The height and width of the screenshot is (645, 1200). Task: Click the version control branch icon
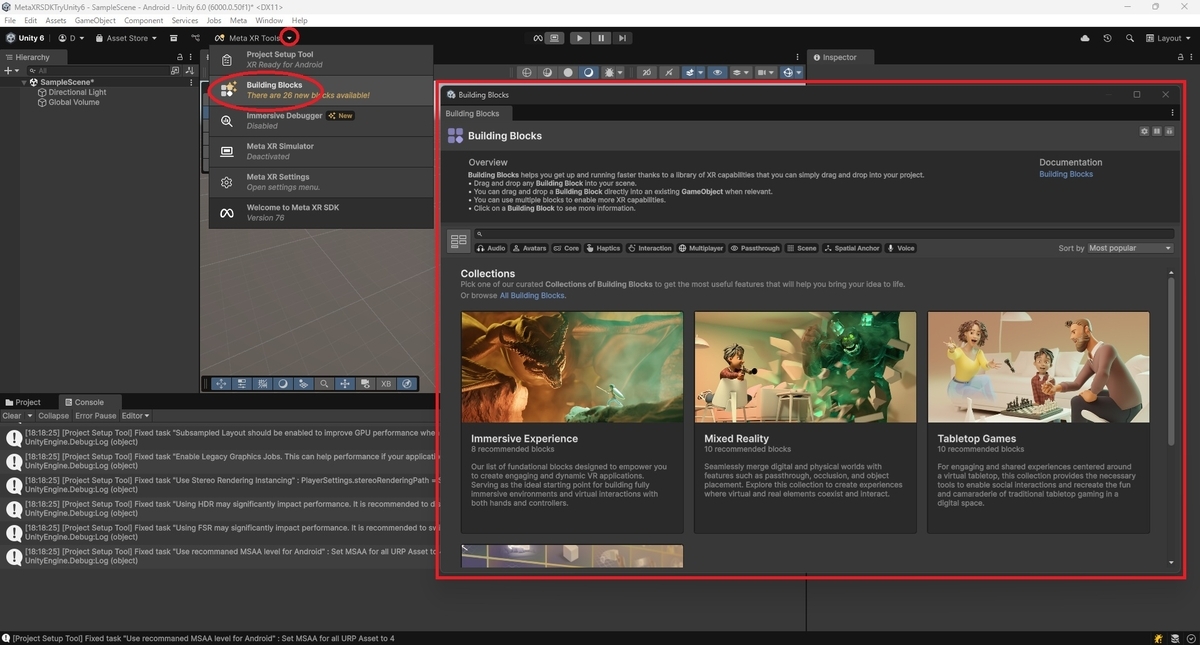tap(195, 38)
